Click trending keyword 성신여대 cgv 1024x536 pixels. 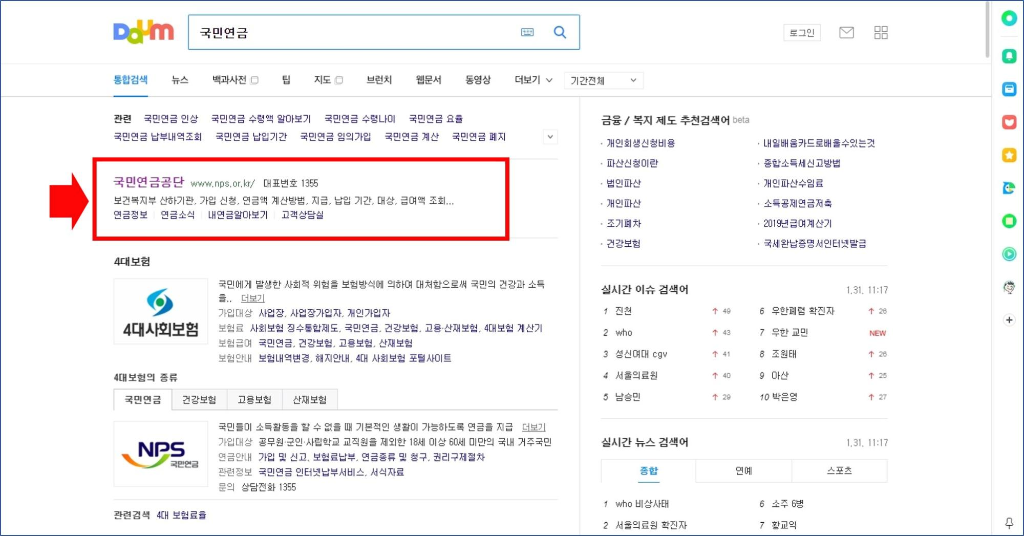tap(641, 354)
